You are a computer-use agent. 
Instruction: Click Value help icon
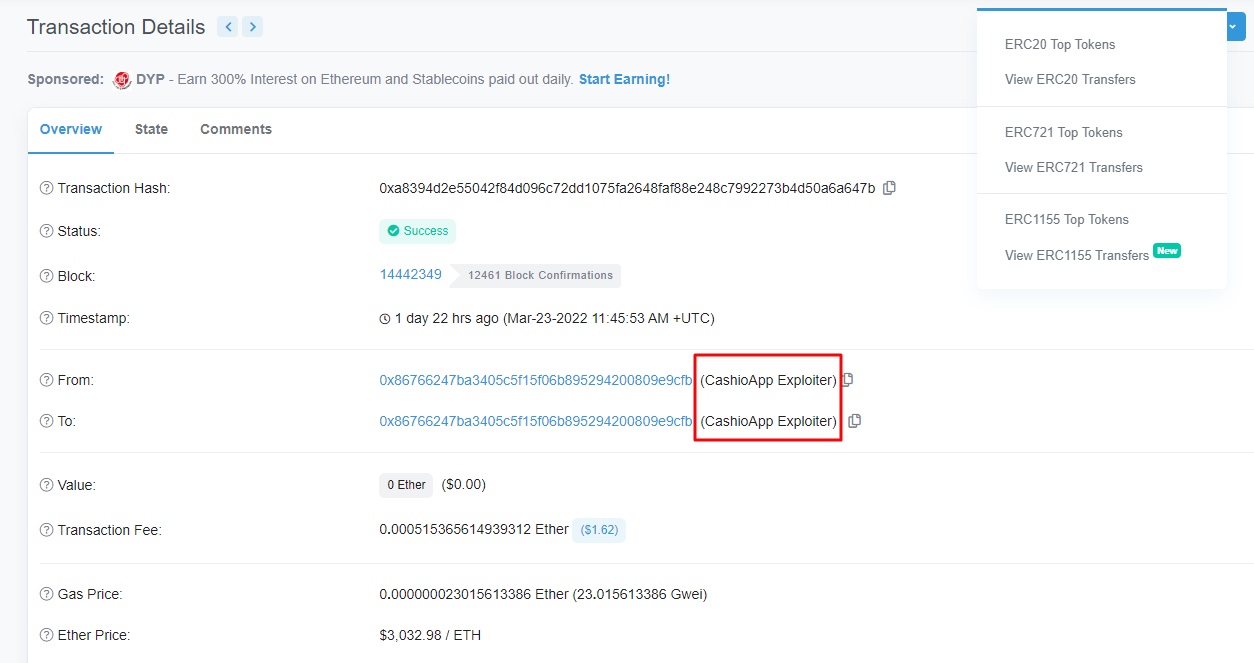(46, 485)
